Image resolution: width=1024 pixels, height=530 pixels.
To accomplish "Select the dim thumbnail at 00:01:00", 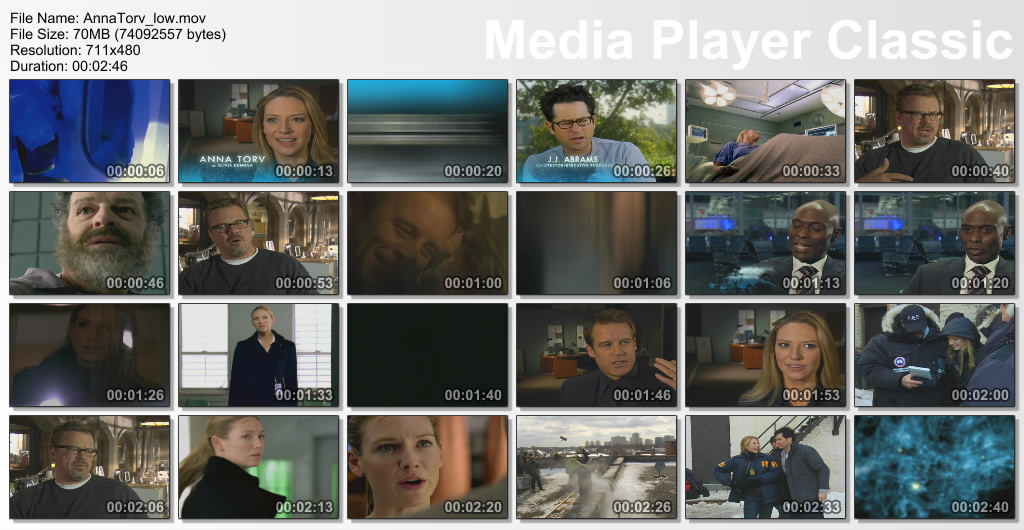I will click(427, 243).
